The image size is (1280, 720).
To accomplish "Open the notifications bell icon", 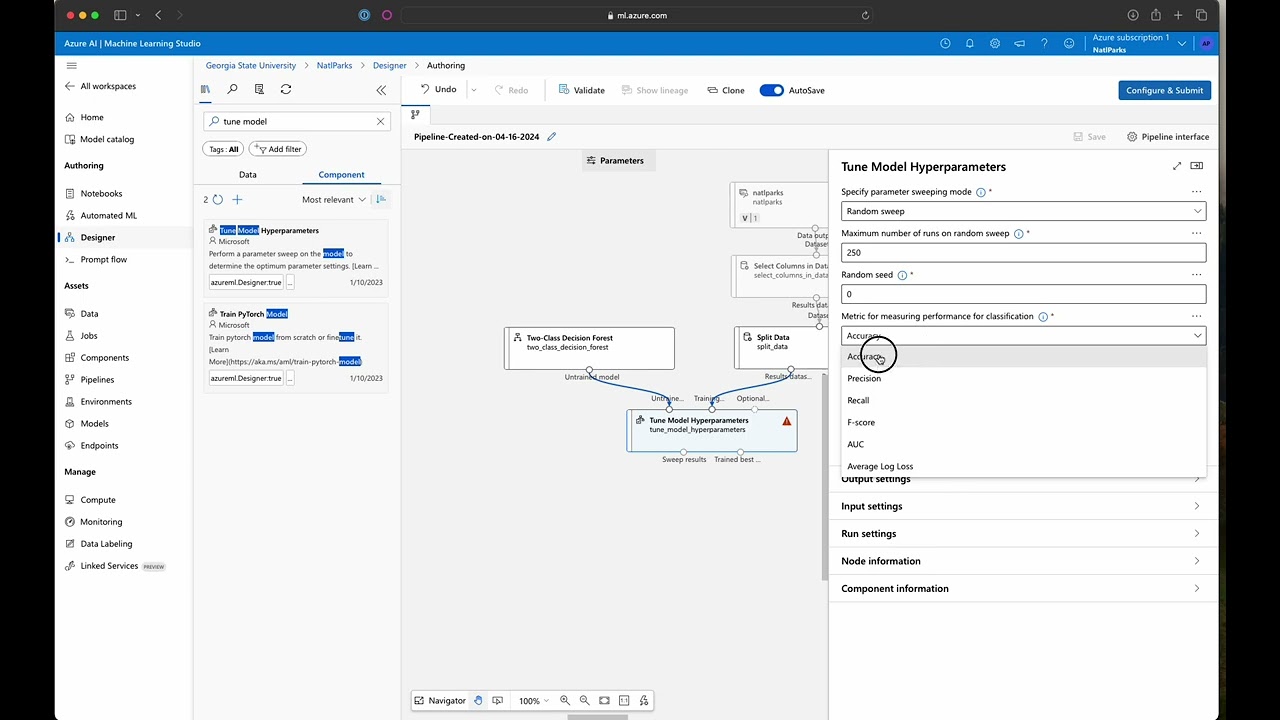I will pos(970,44).
